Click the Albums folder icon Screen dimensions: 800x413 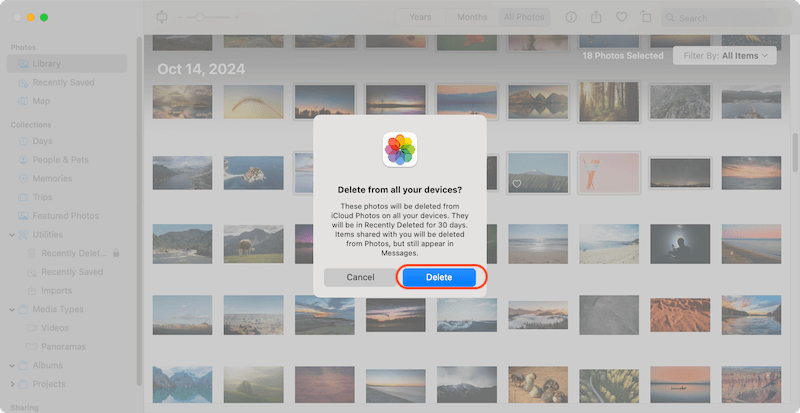click(23, 366)
